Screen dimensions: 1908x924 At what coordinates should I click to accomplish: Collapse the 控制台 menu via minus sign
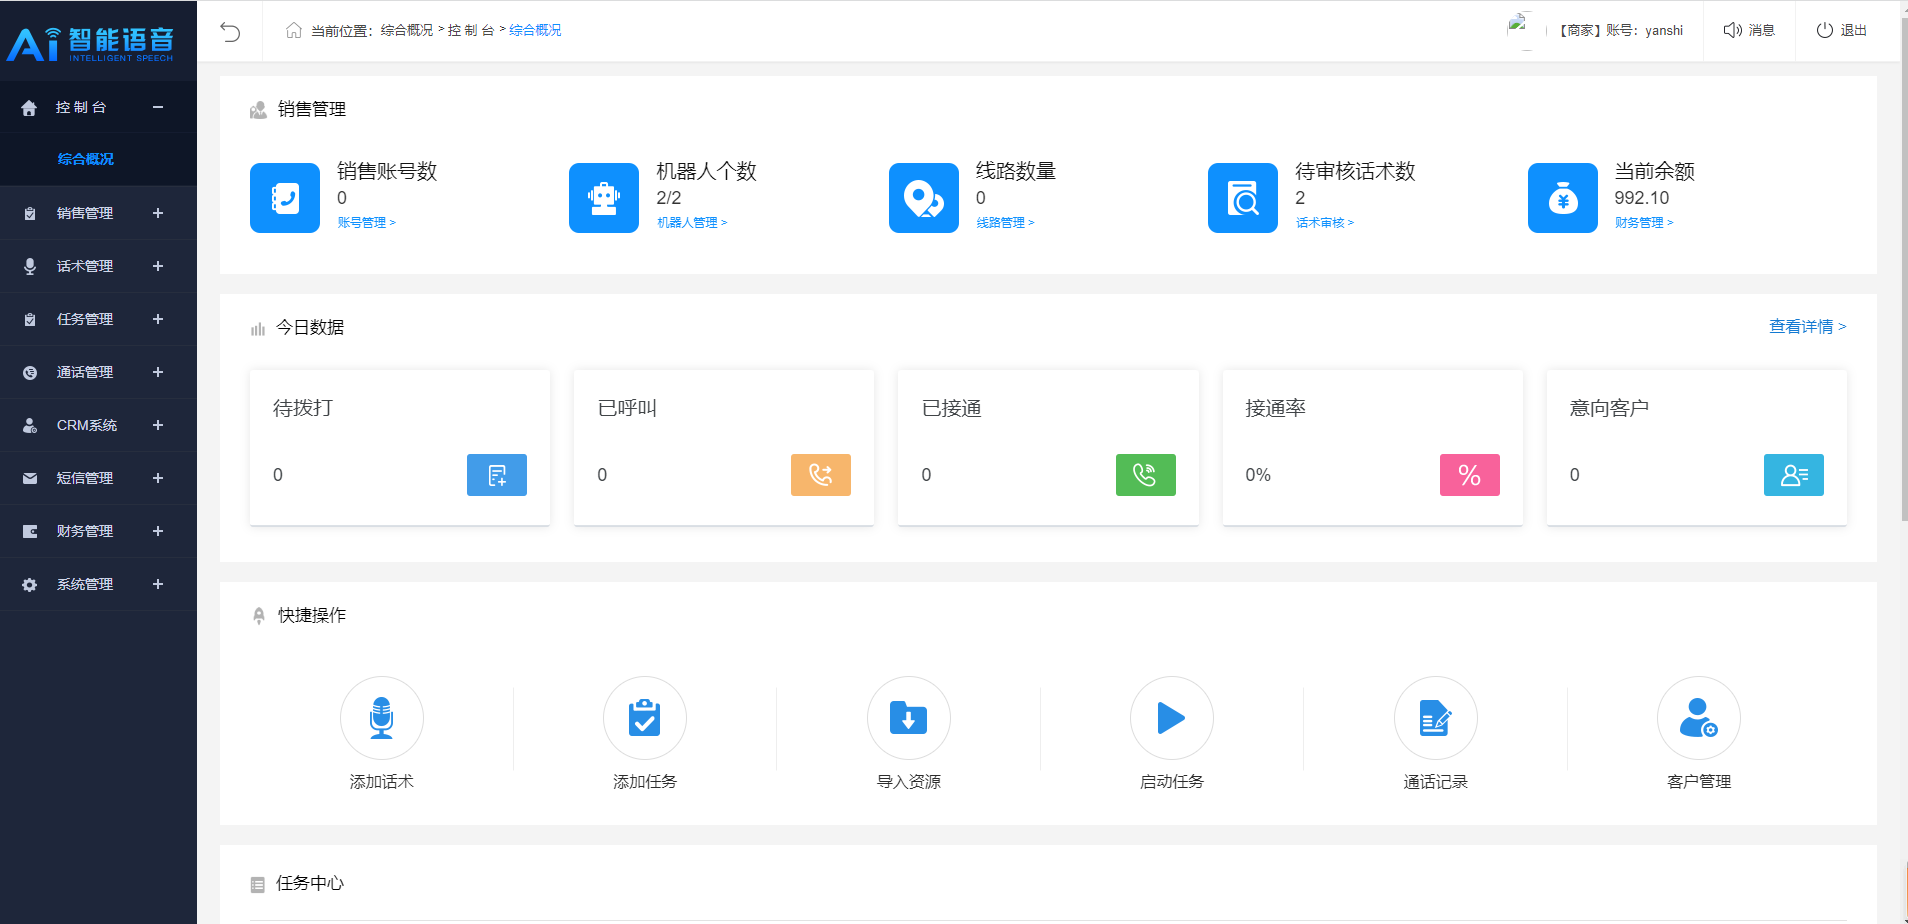(x=158, y=107)
